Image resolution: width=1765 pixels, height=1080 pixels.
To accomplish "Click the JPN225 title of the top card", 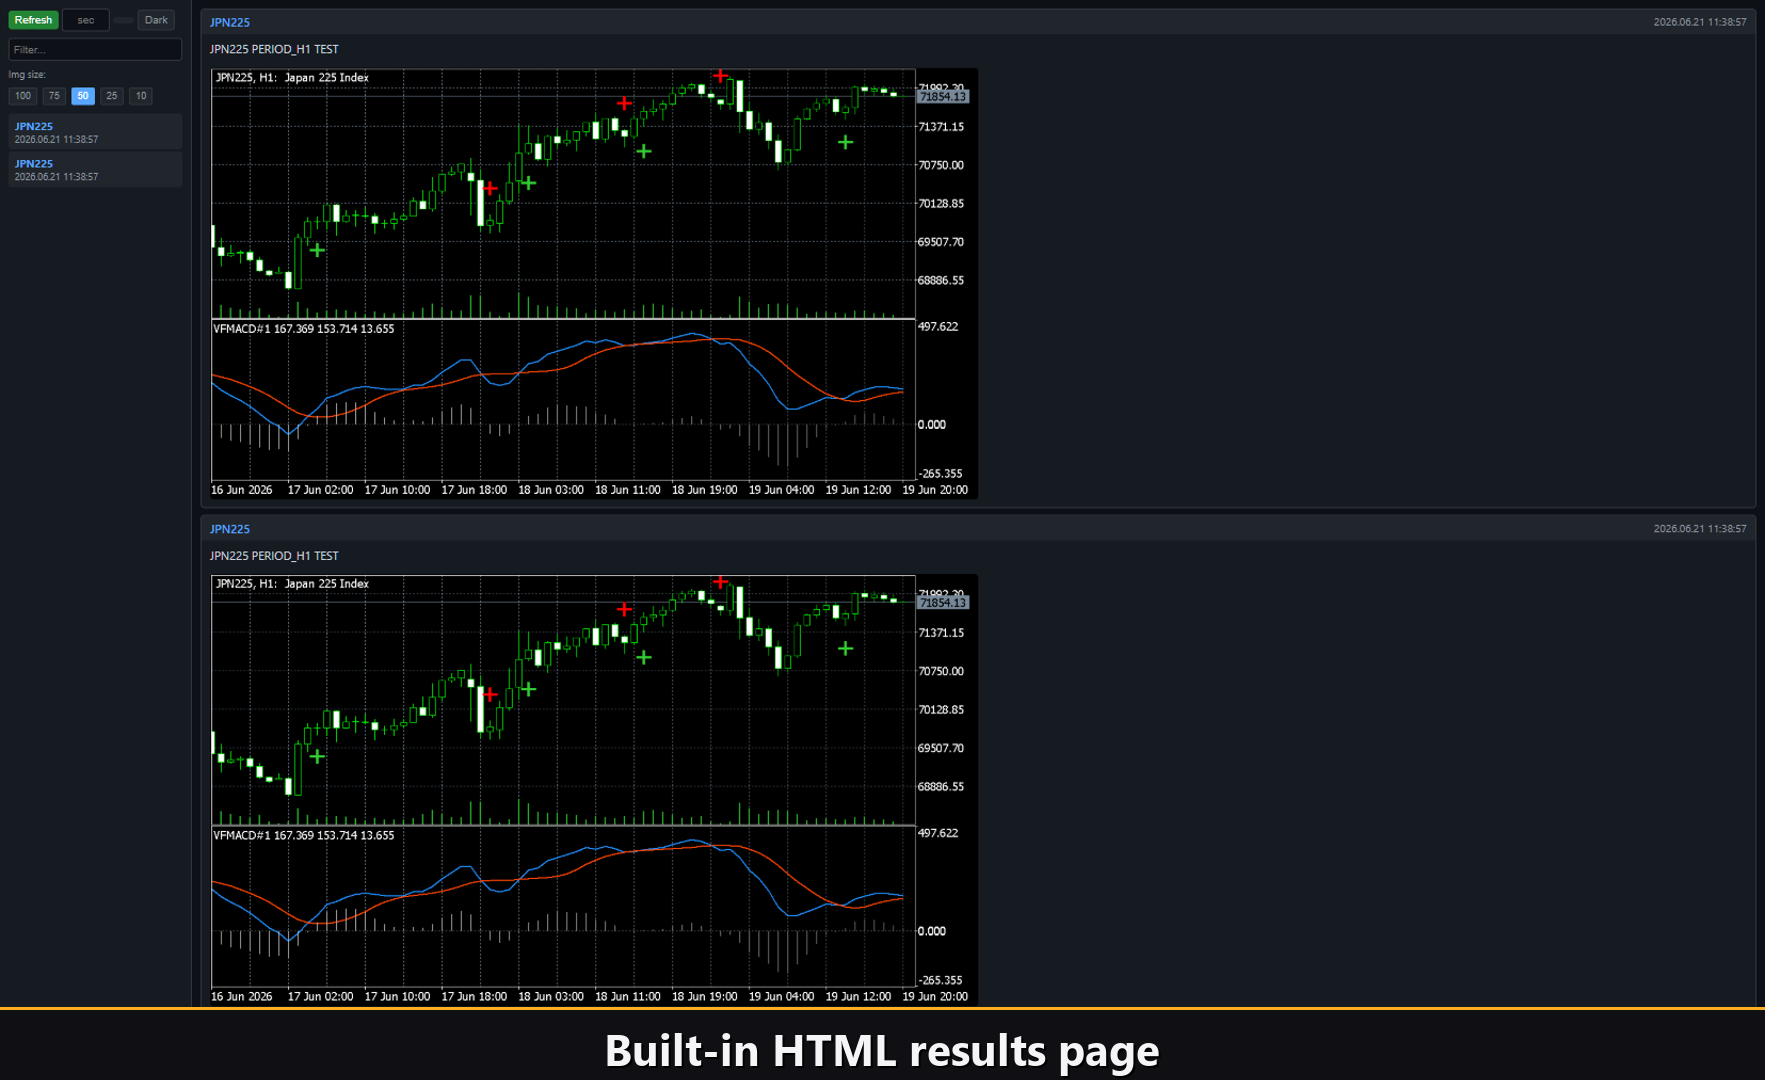I will click(x=230, y=22).
